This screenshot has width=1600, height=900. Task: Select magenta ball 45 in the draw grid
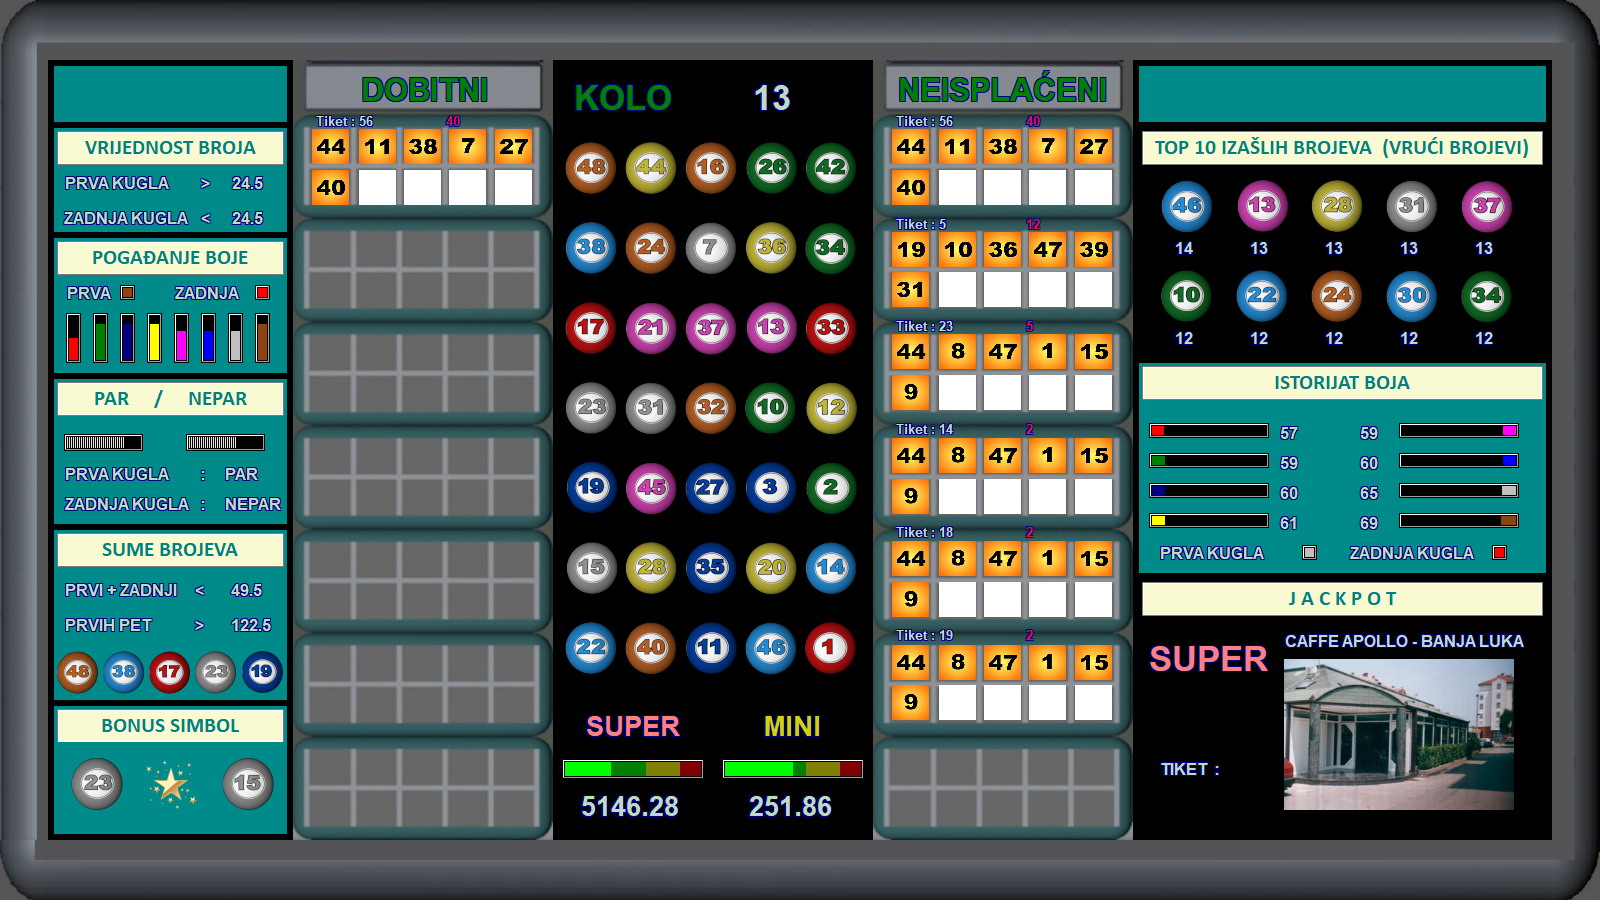coord(650,487)
